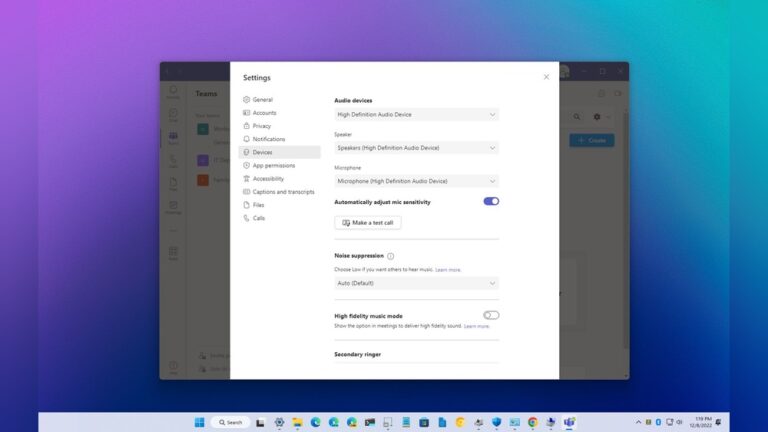
Task: Open the Windows Start menu
Action: 199,422
